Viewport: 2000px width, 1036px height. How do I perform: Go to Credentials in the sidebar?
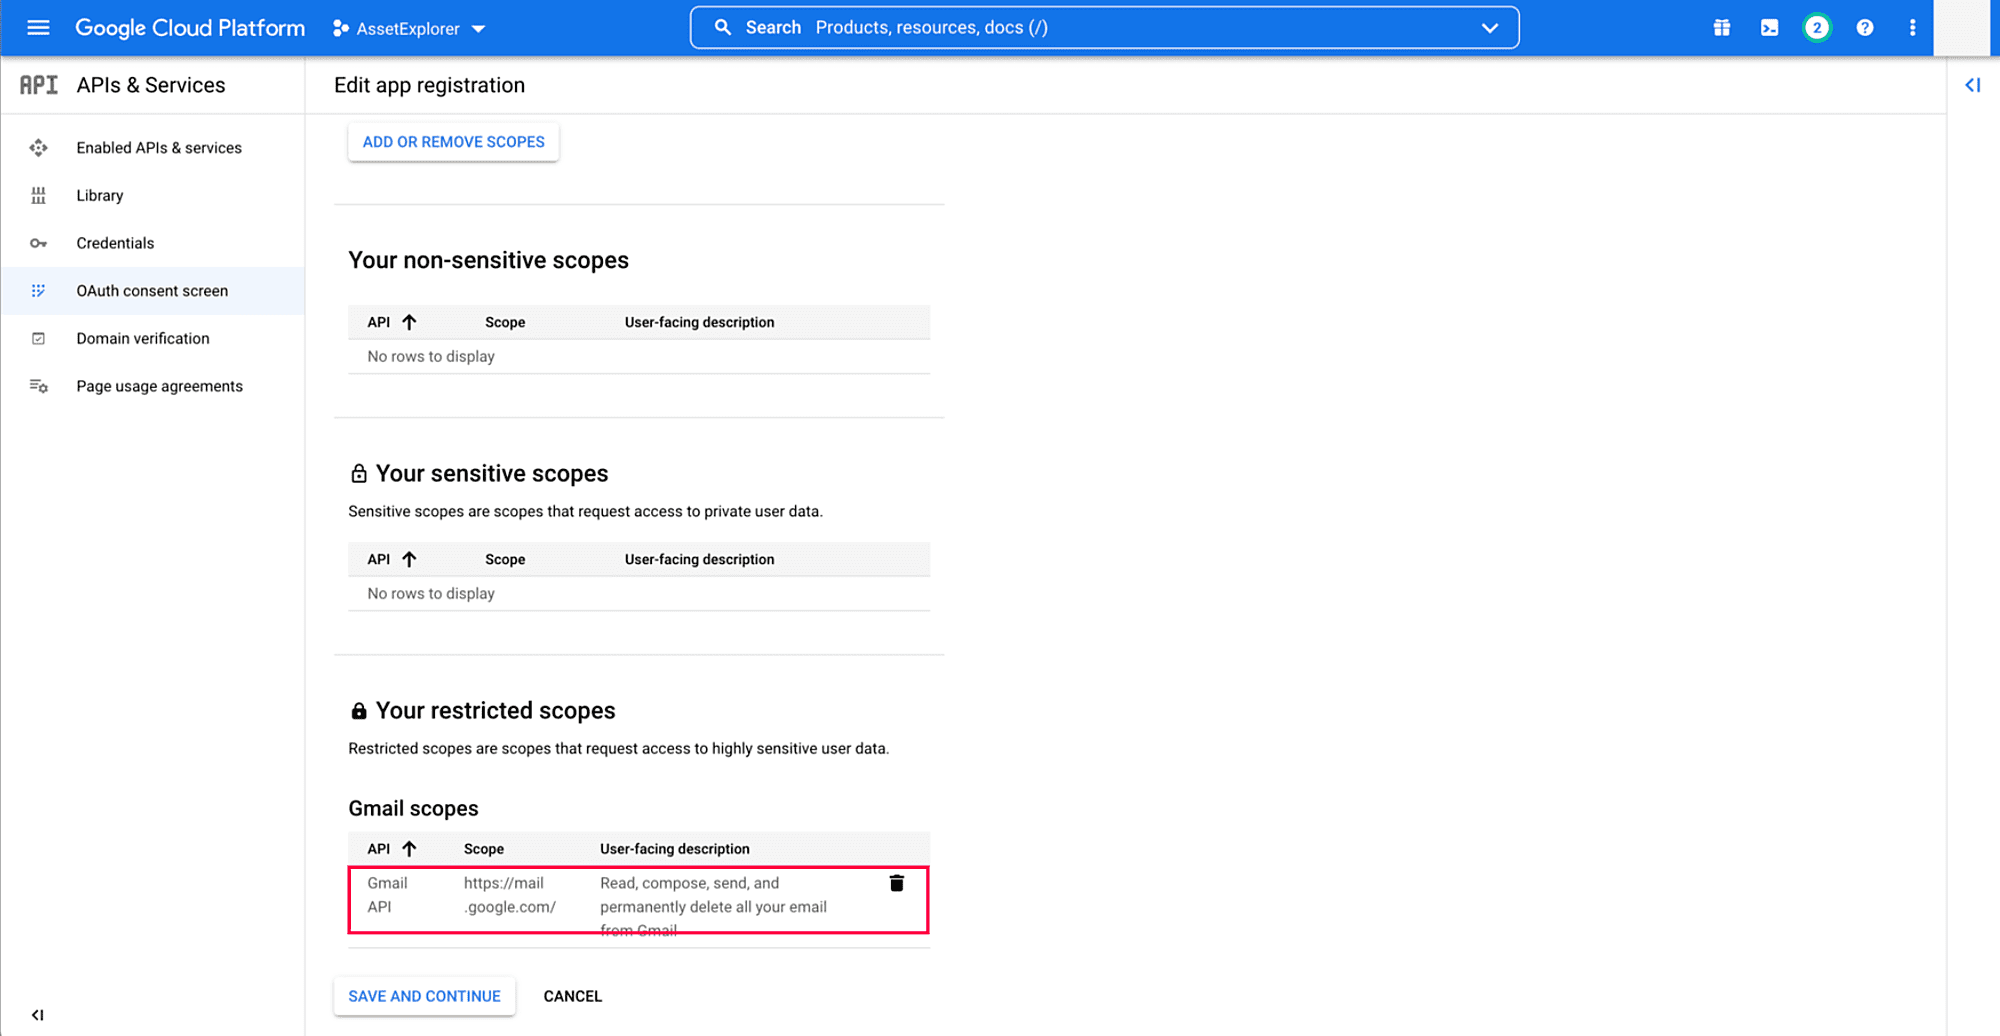click(115, 243)
